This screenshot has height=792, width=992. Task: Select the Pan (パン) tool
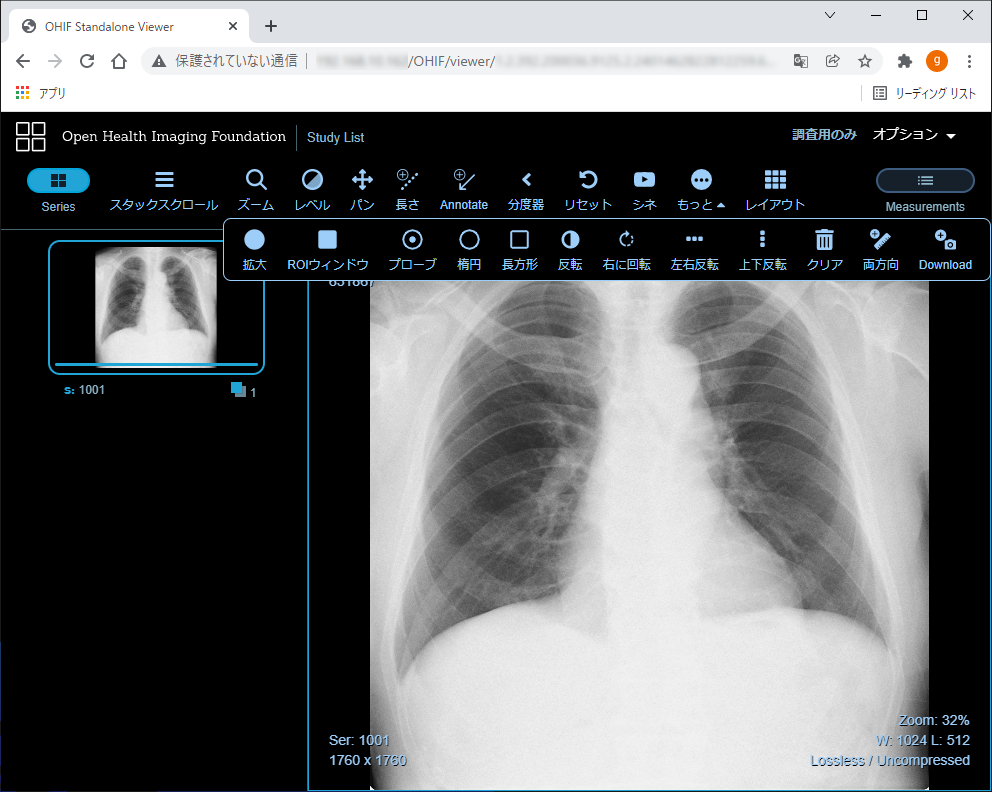click(363, 190)
